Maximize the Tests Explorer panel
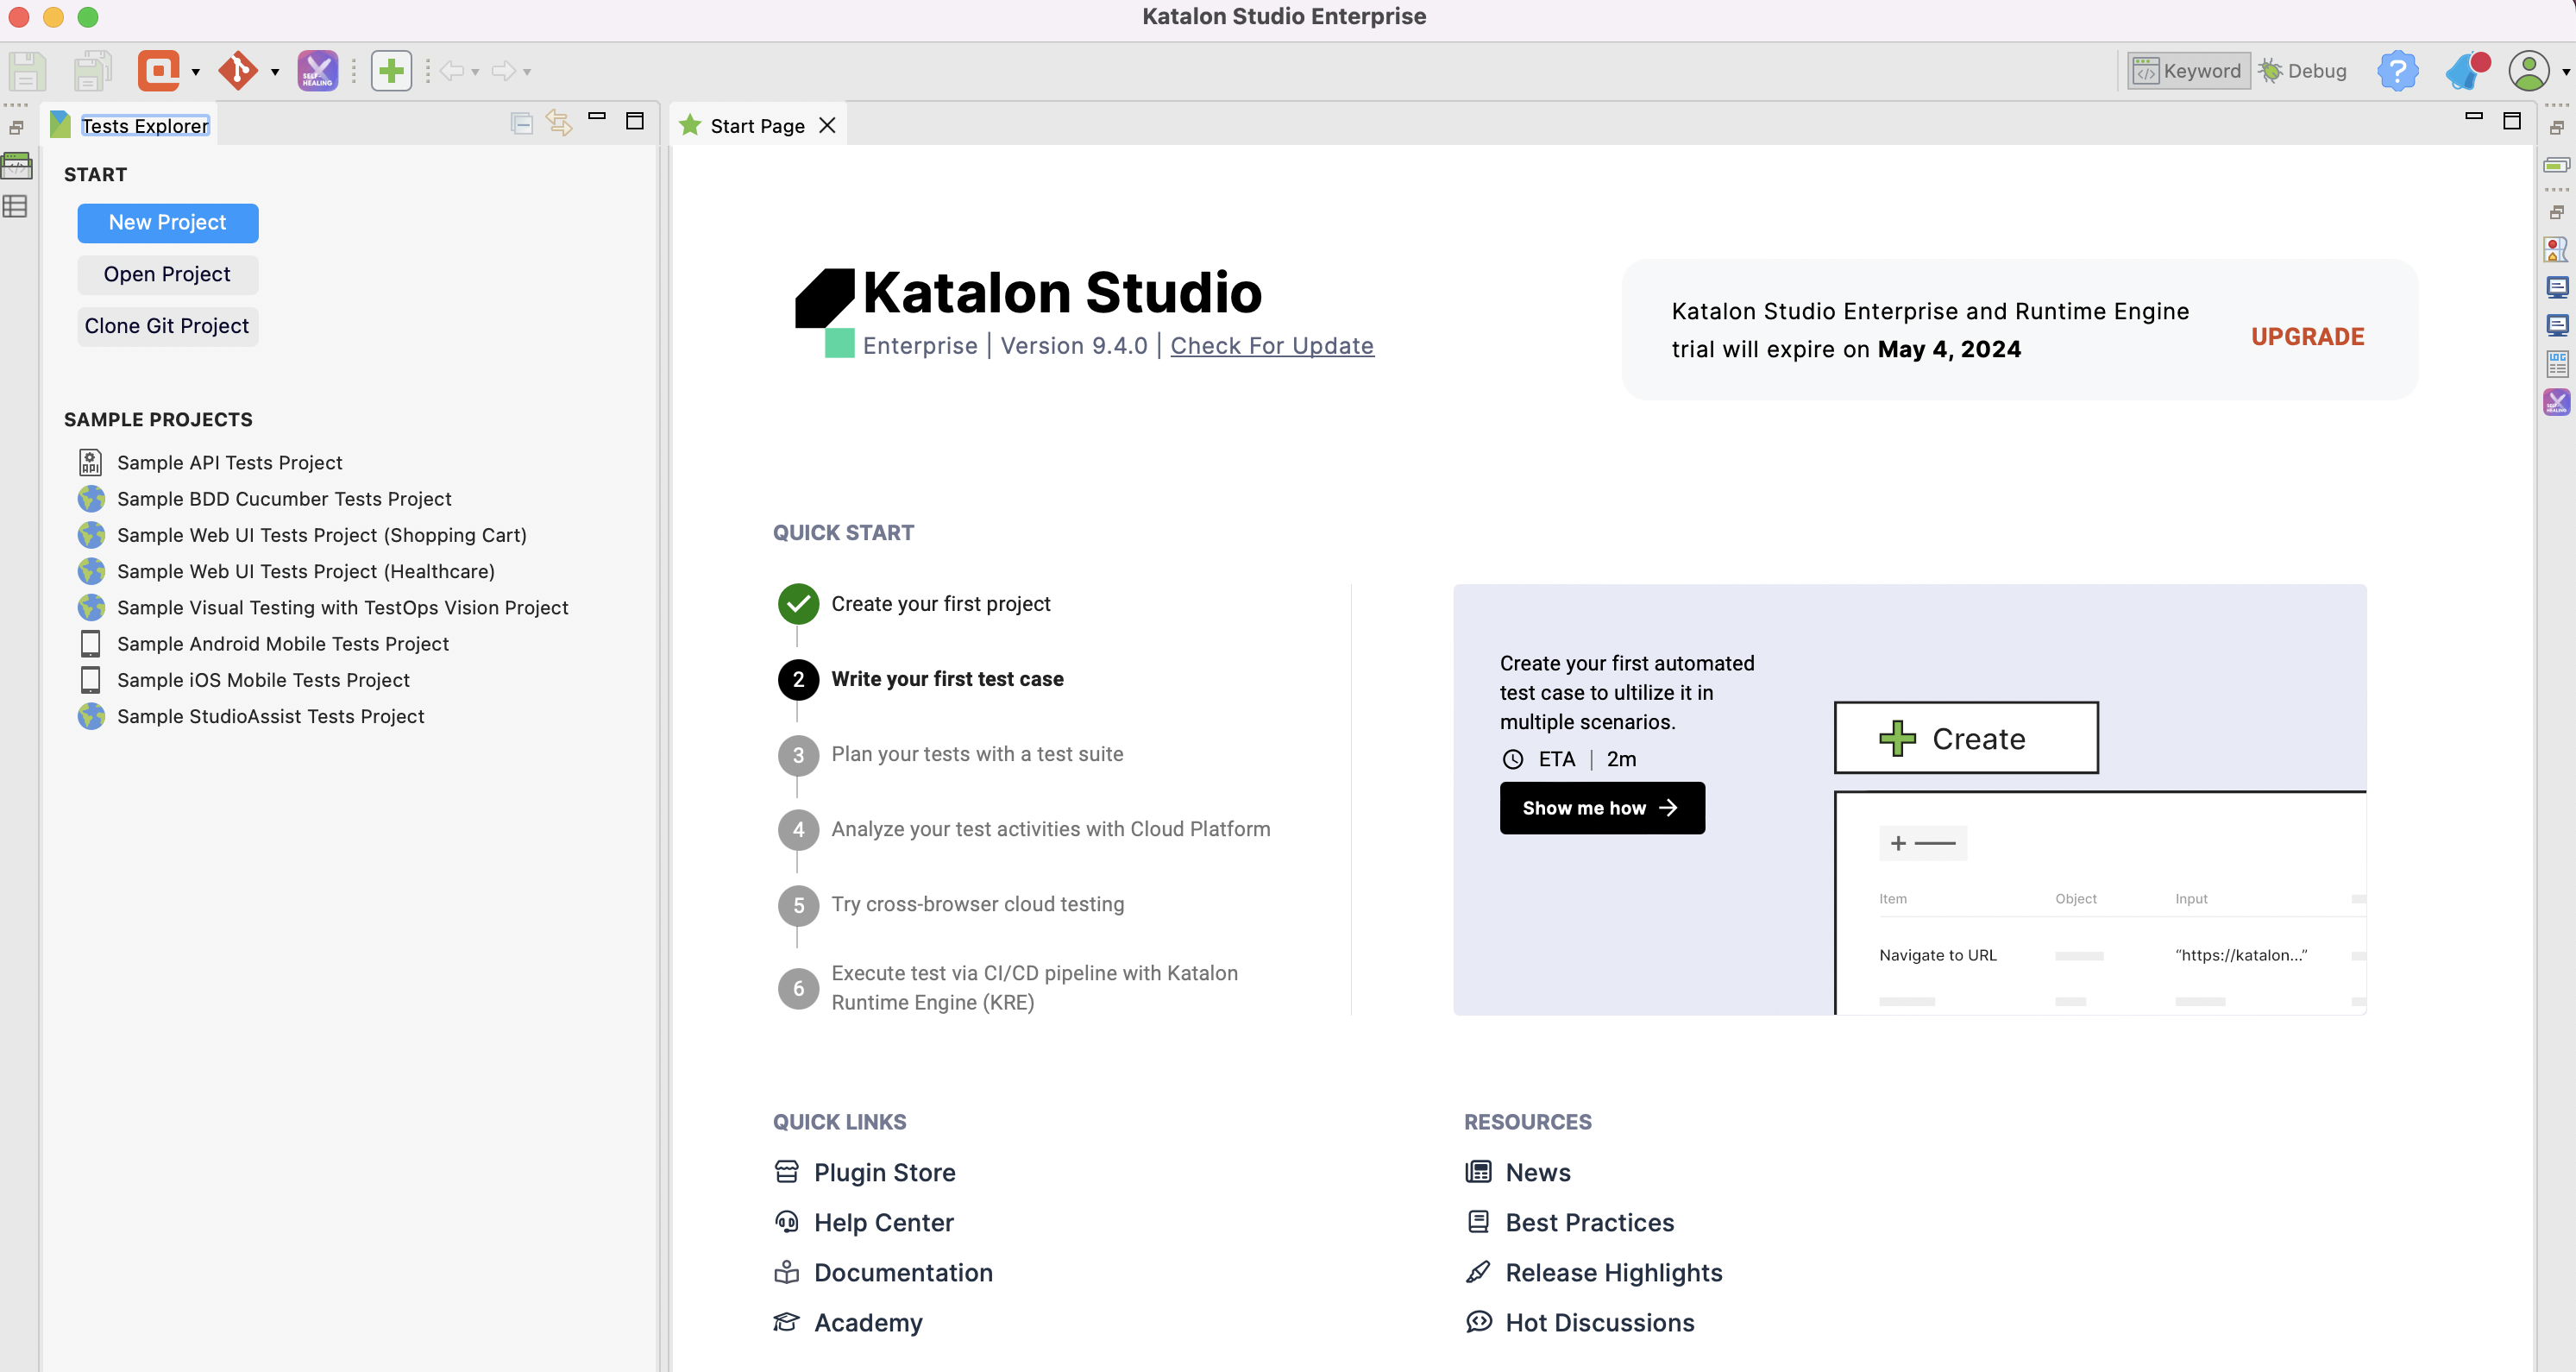Image resolution: width=2576 pixels, height=1372 pixels. click(x=634, y=121)
